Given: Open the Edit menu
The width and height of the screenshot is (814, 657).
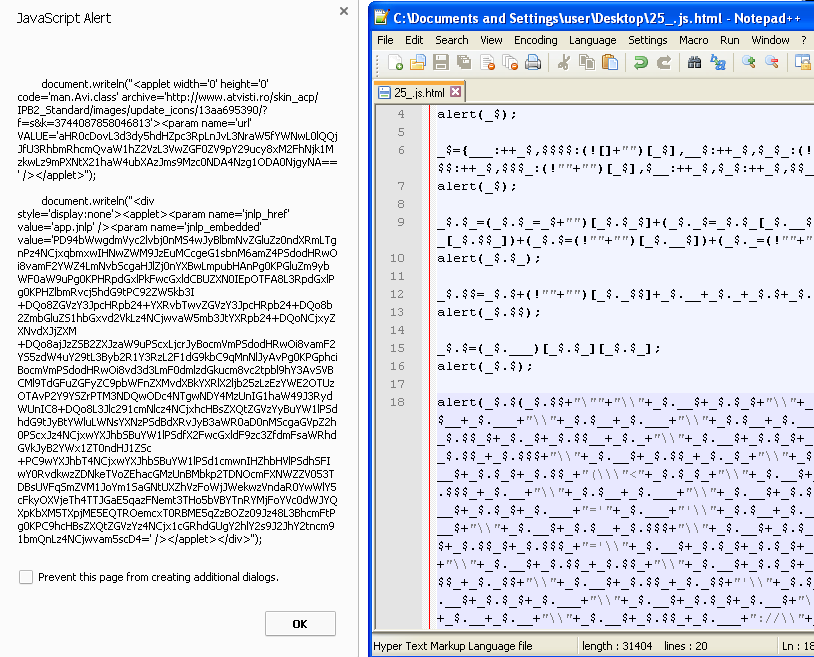Looking at the screenshot, I should tap(414, 40).
